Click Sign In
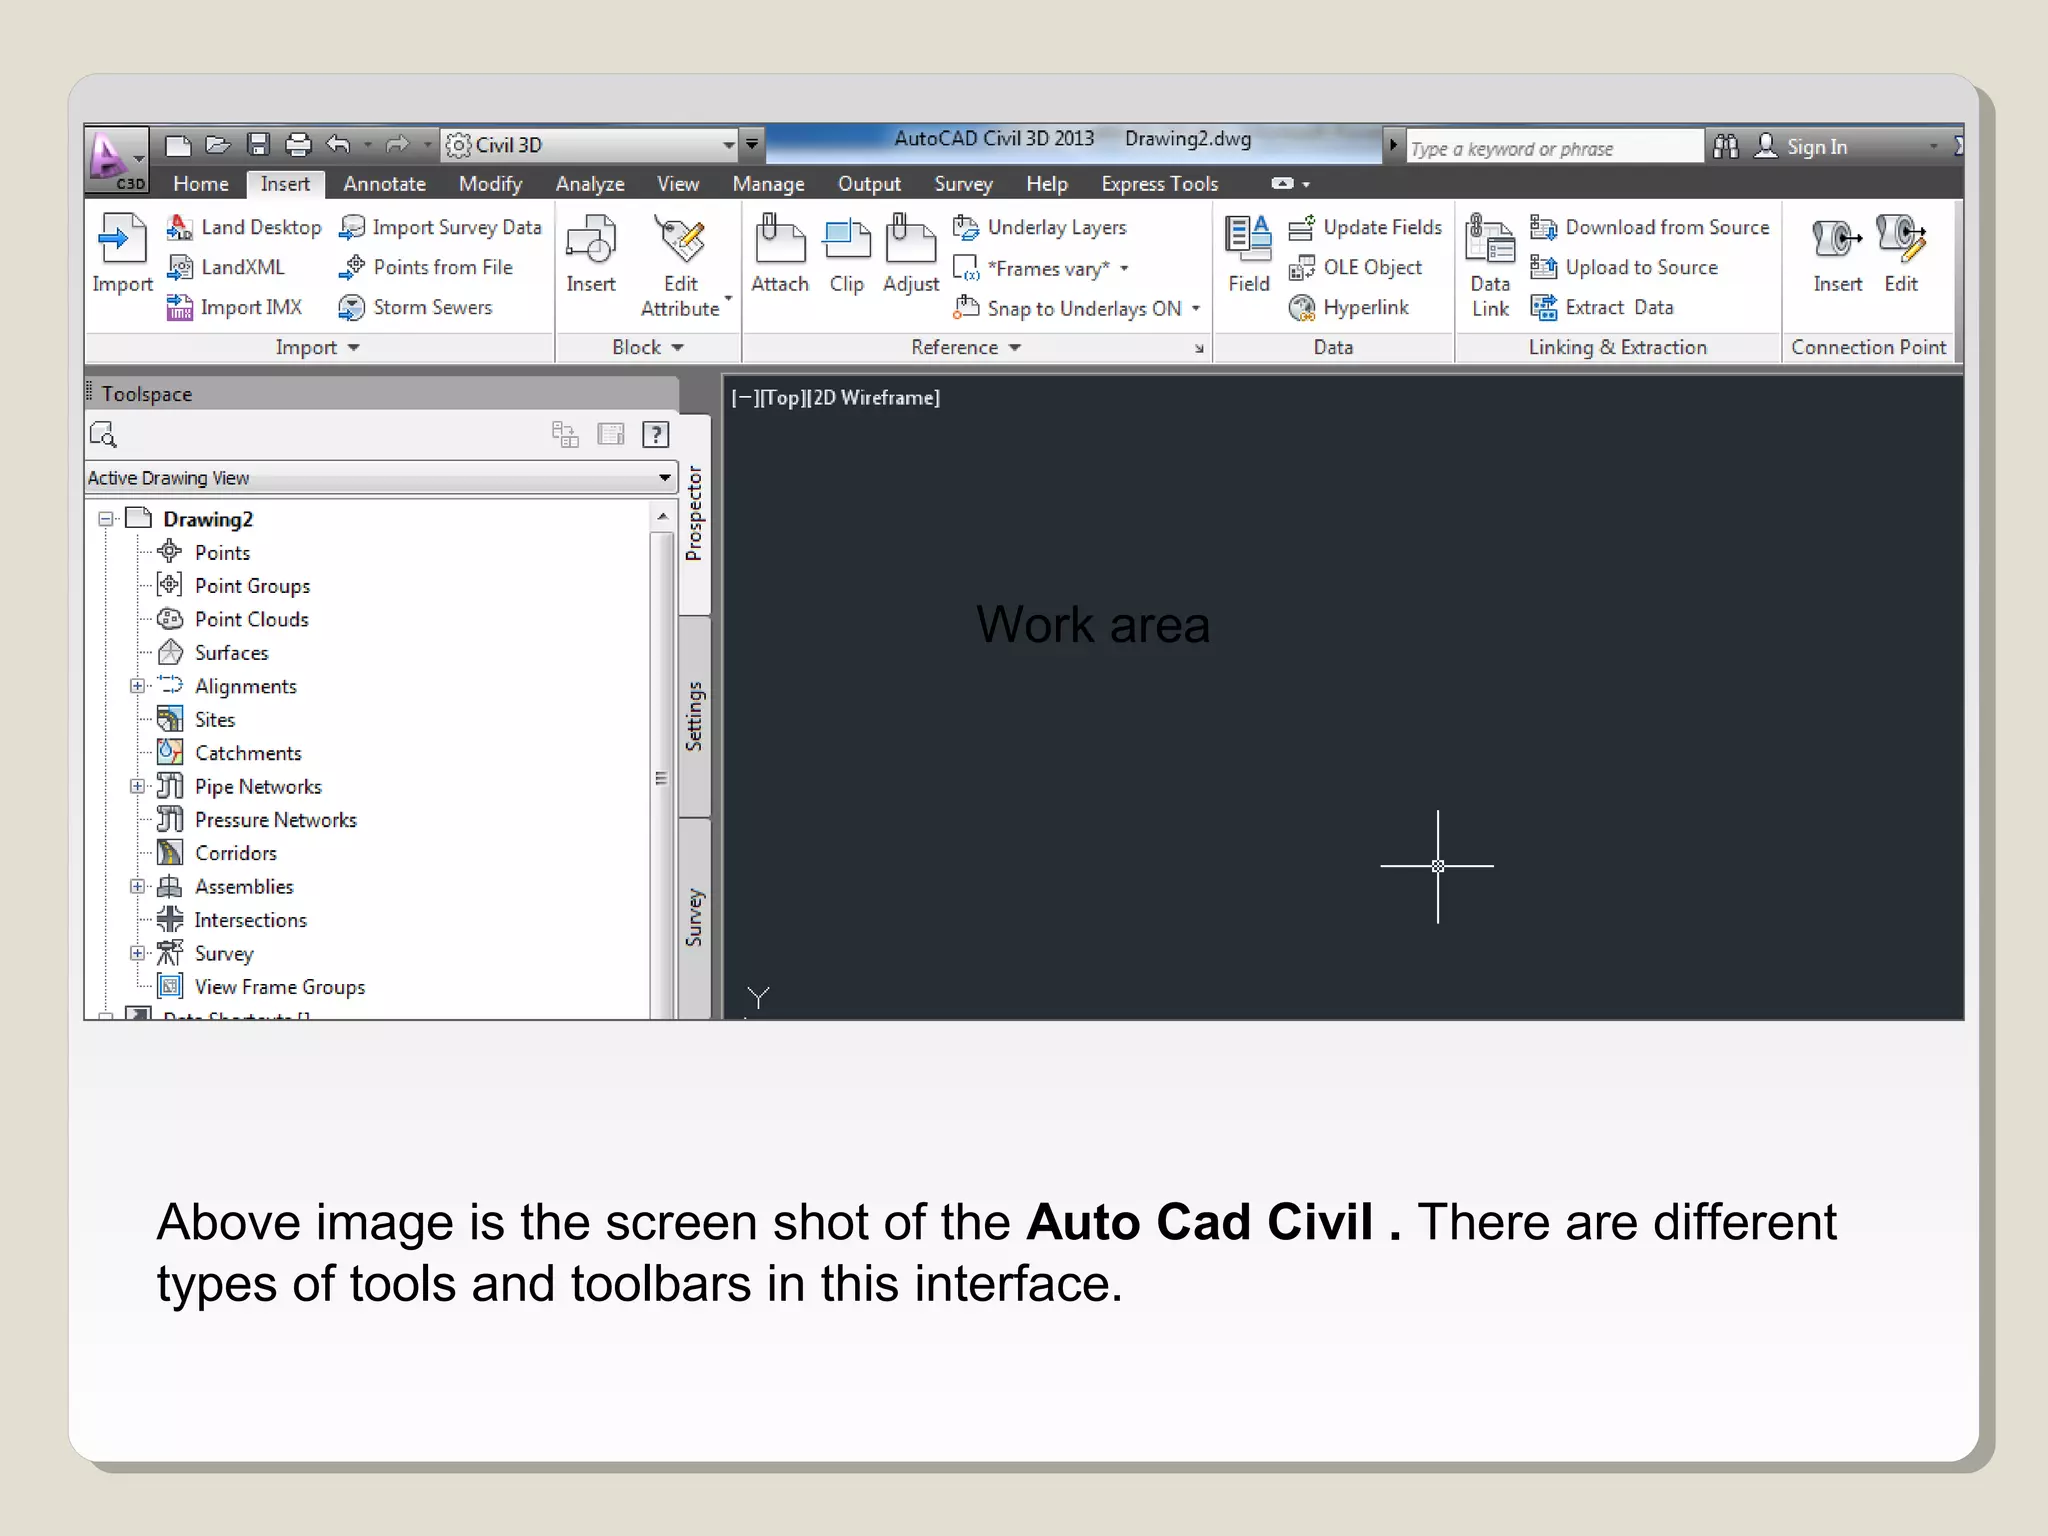 coord(1802,147)
